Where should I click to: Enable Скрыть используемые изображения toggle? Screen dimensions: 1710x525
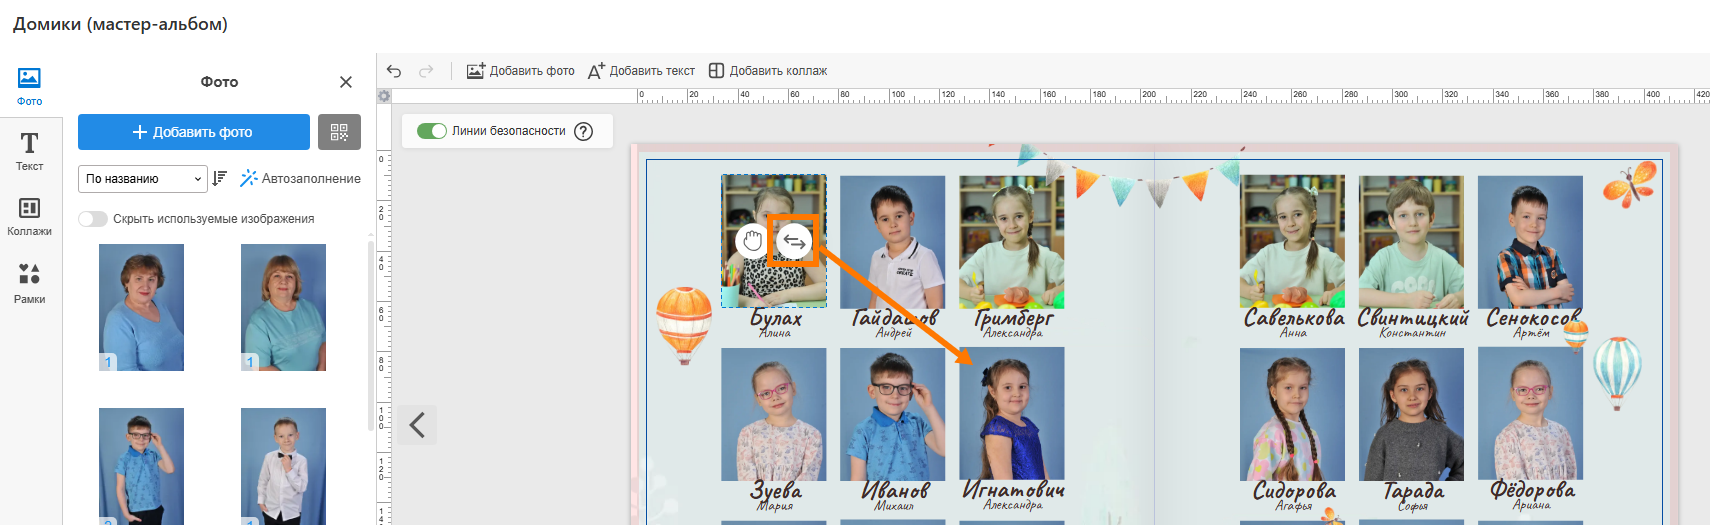pos(93,219)
